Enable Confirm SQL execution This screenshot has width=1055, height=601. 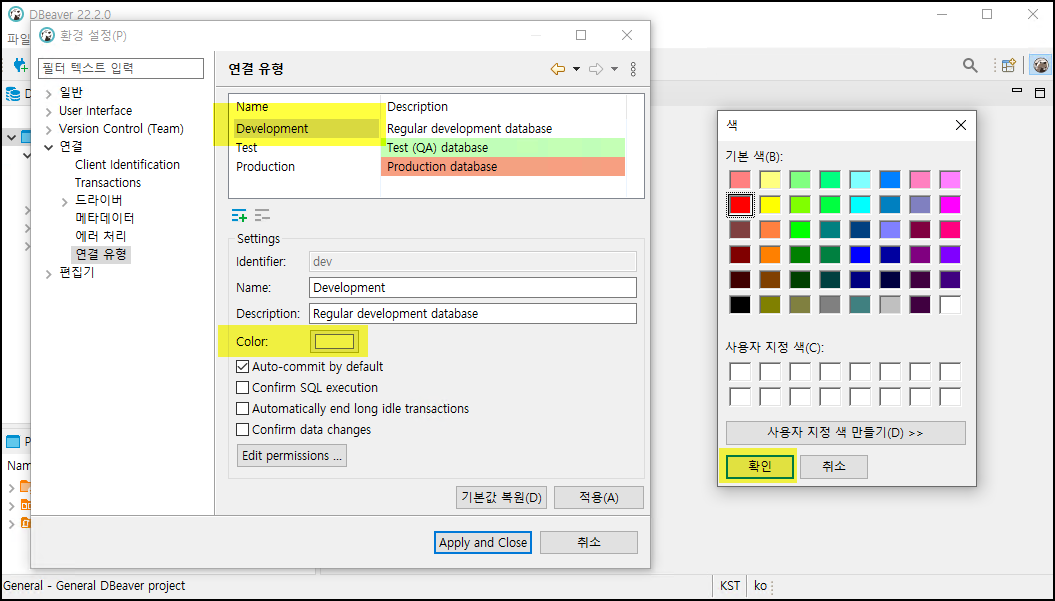point(242,388)
